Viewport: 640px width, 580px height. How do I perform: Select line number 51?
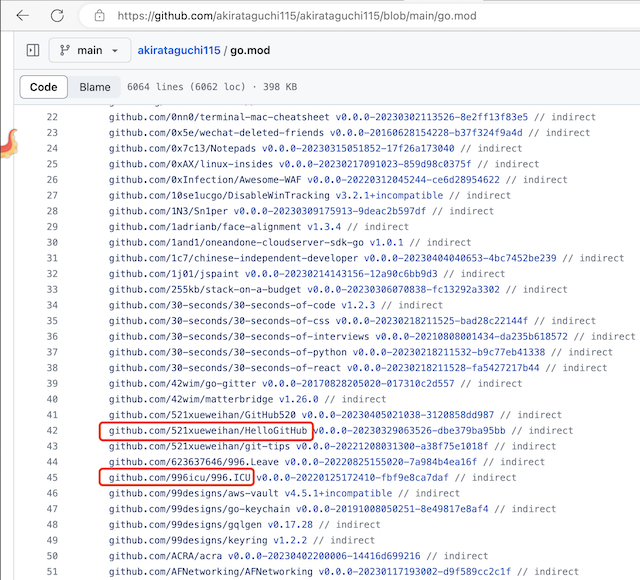click(51, 572)
